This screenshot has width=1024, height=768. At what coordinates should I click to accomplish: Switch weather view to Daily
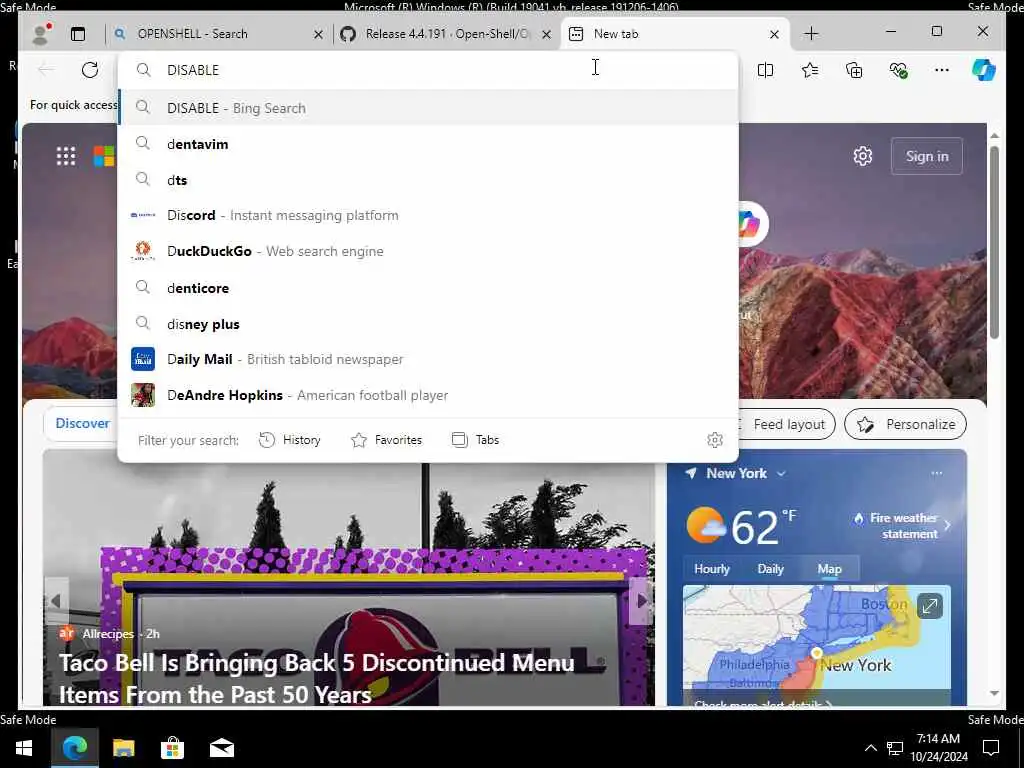[771, 569]
